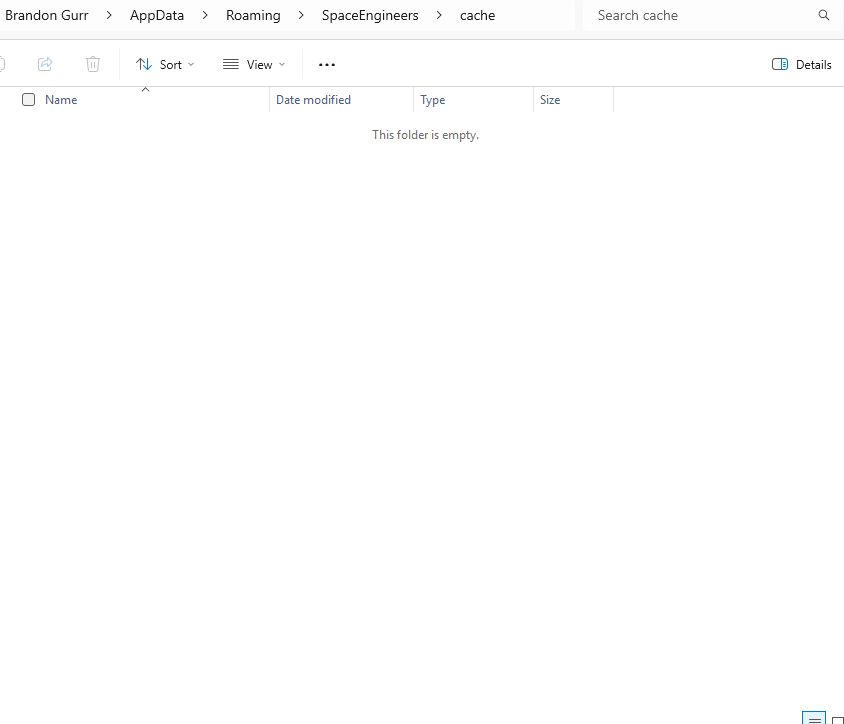The image size is (844, 724).
Task: Toggle the Details pane
Action: (x=802, y=64)
